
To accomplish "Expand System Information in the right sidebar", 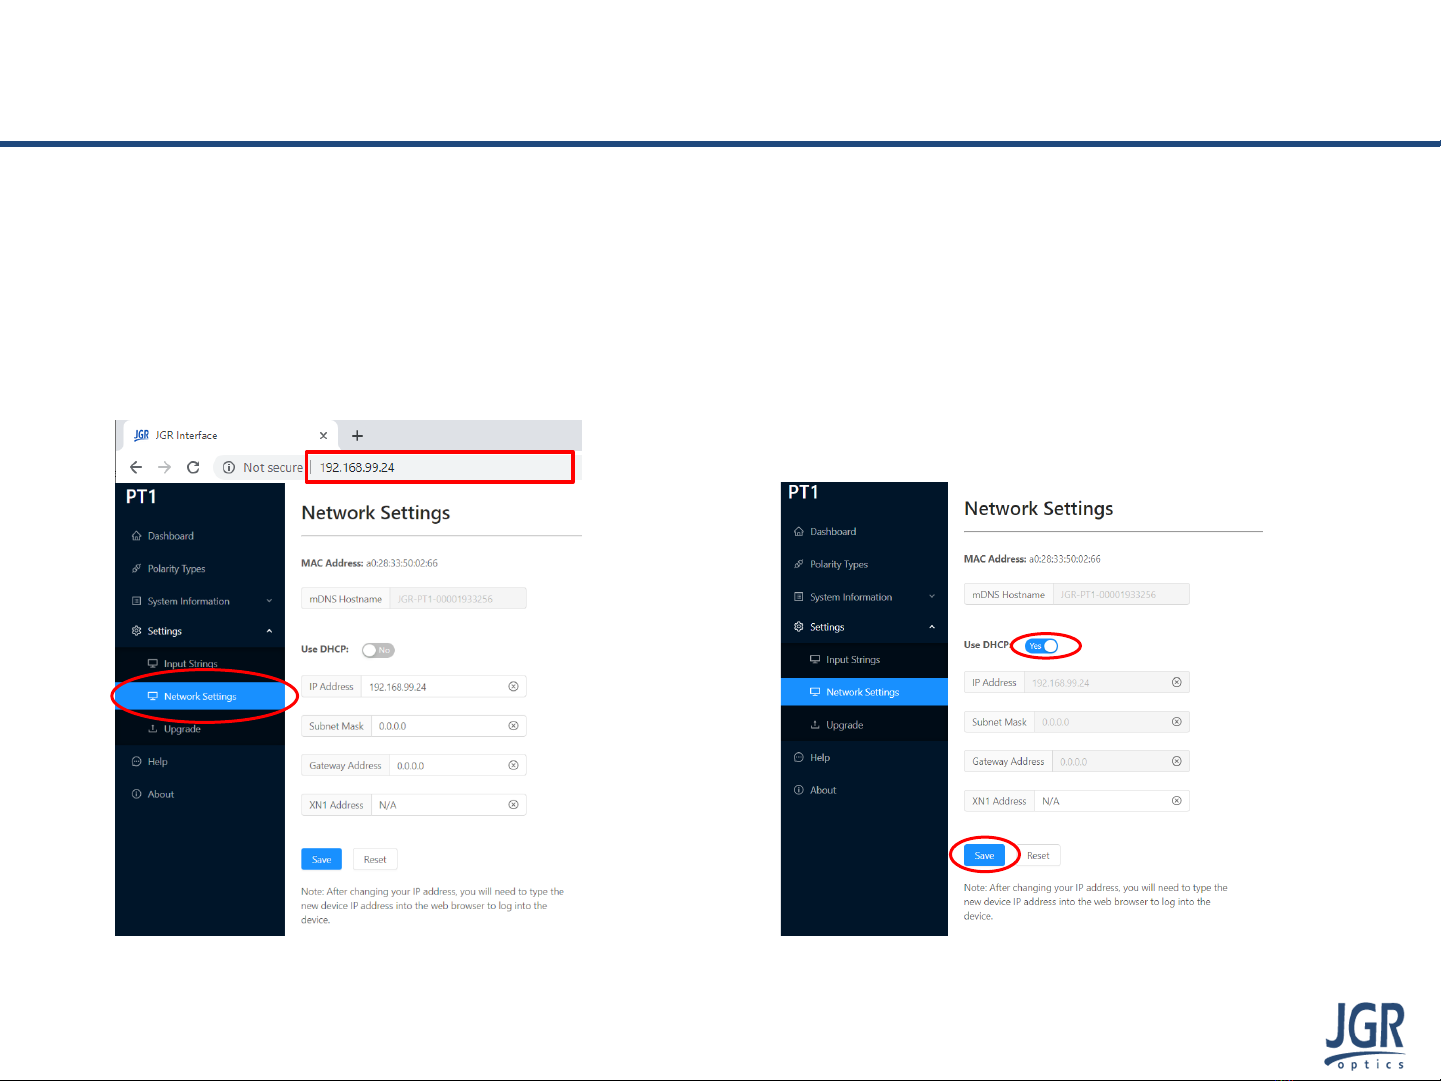I will 864,597.
